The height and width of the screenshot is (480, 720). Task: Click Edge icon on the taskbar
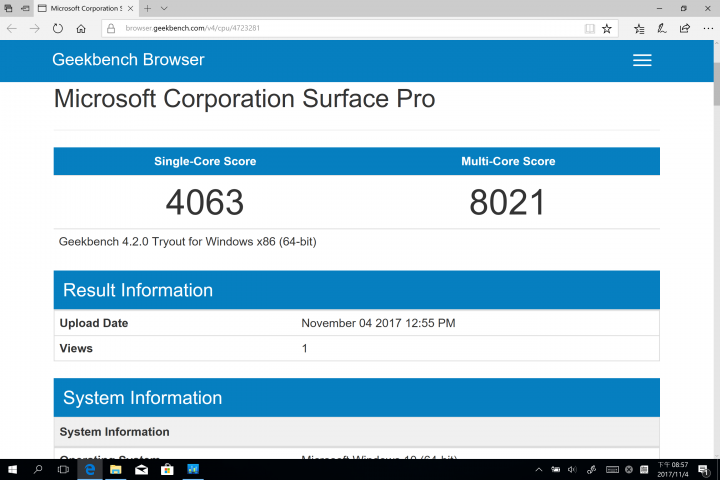pyautogui.click(x=90, y=469)
